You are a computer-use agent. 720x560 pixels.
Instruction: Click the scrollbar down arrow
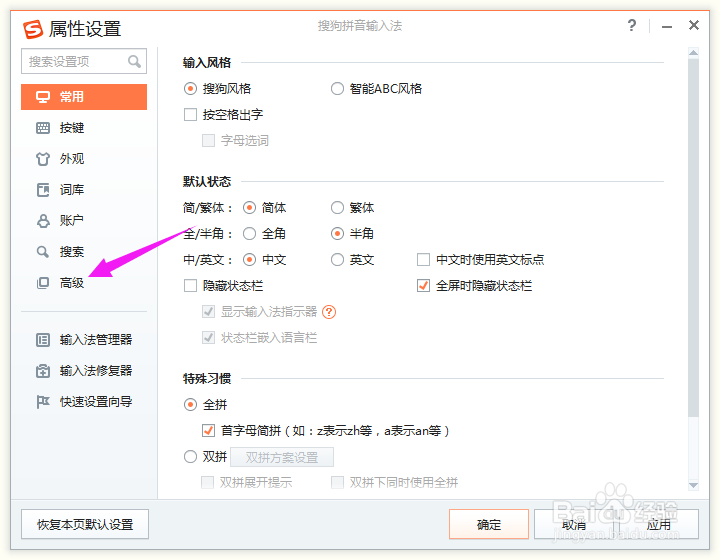point(693,485)
